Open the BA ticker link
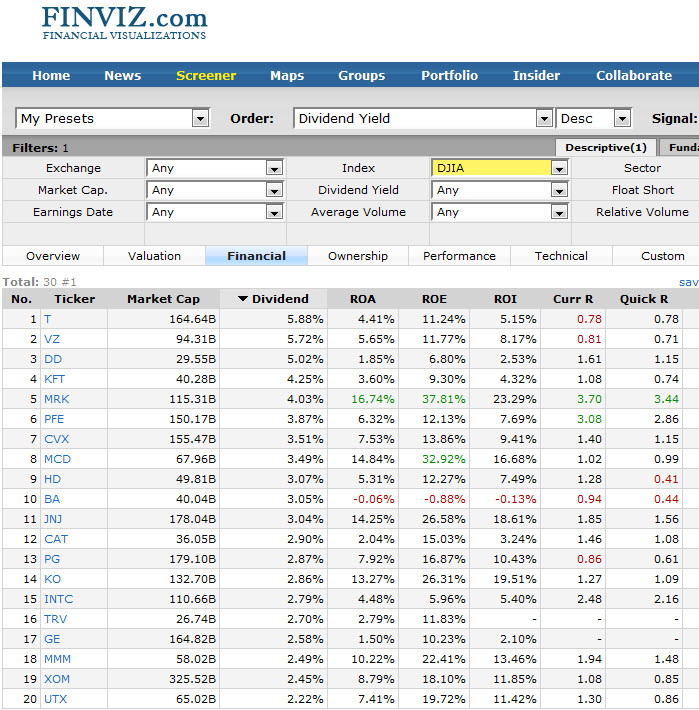 pyautogui.click(x=52, y=499)
